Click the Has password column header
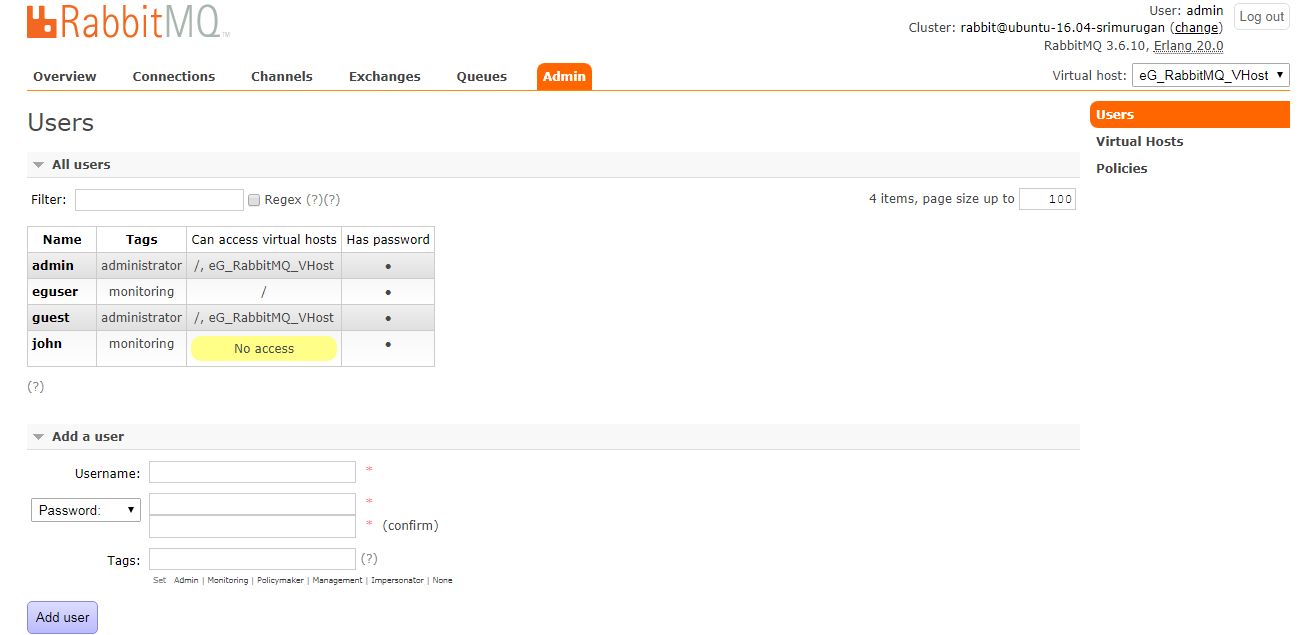The height and width of the screenshot is (635, 1315). coord(388,239)
